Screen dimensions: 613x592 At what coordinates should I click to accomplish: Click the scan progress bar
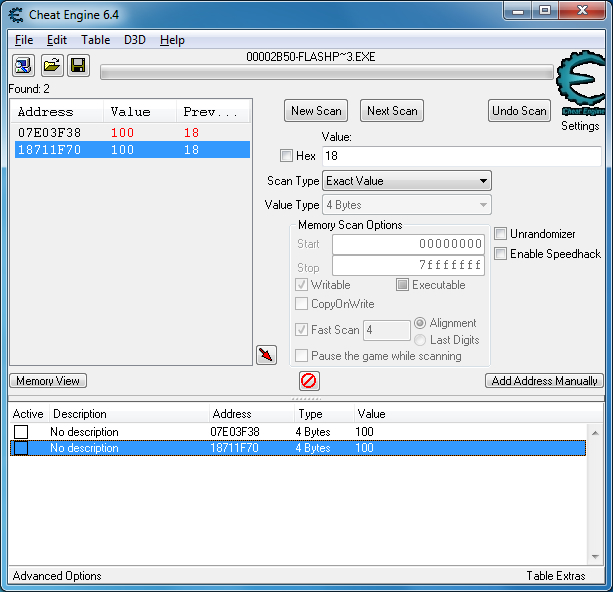[327, 73]
